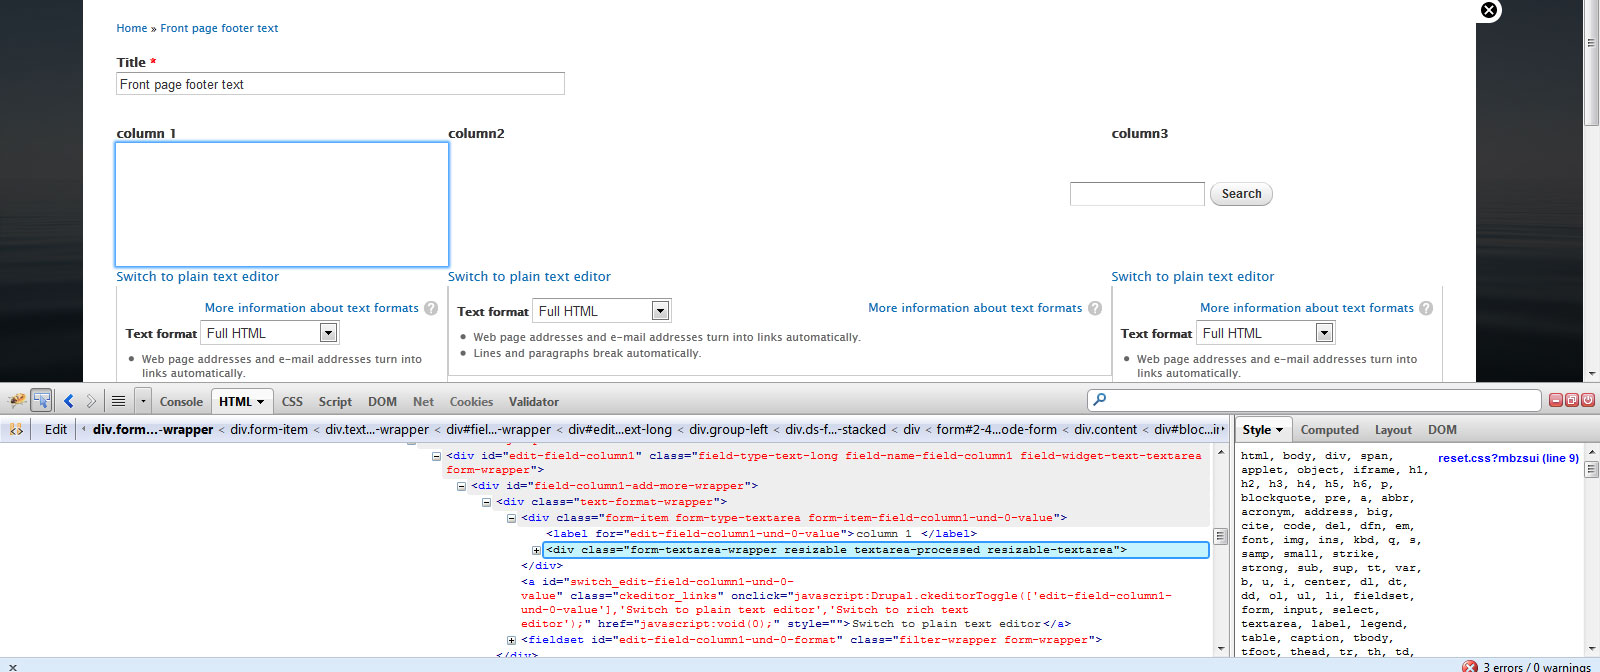1600x672 pixels.
Task: Open the side panel DOM tab
Action: 1442,429
